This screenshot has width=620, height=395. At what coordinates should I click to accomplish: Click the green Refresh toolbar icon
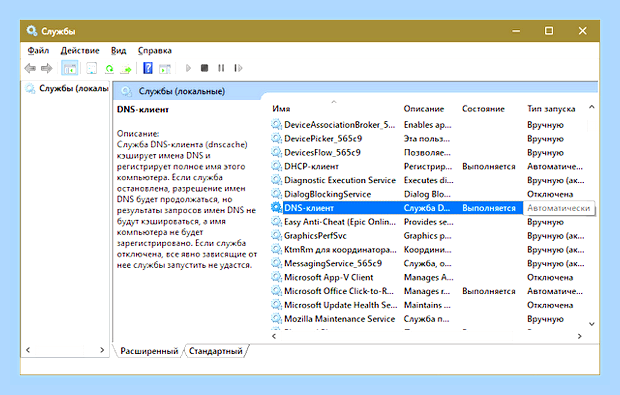[x=110, y=68]
